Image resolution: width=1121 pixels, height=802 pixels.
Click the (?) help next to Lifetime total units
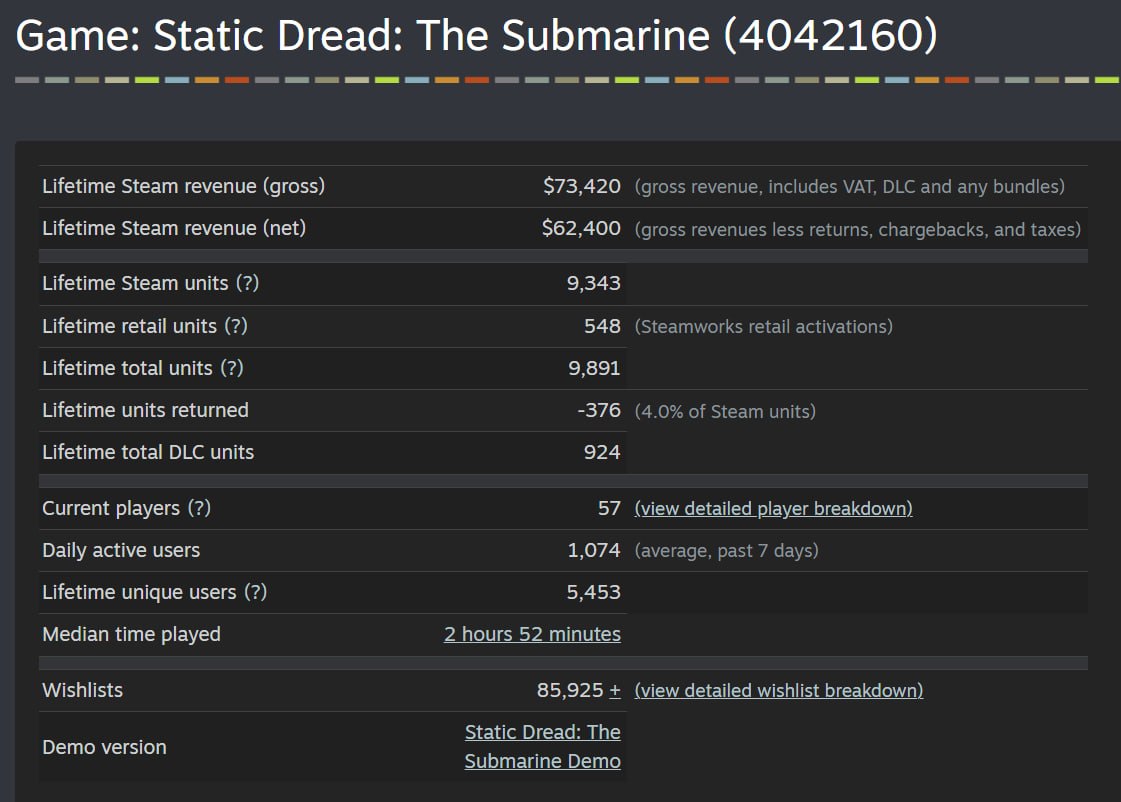(x=232, y=368)
